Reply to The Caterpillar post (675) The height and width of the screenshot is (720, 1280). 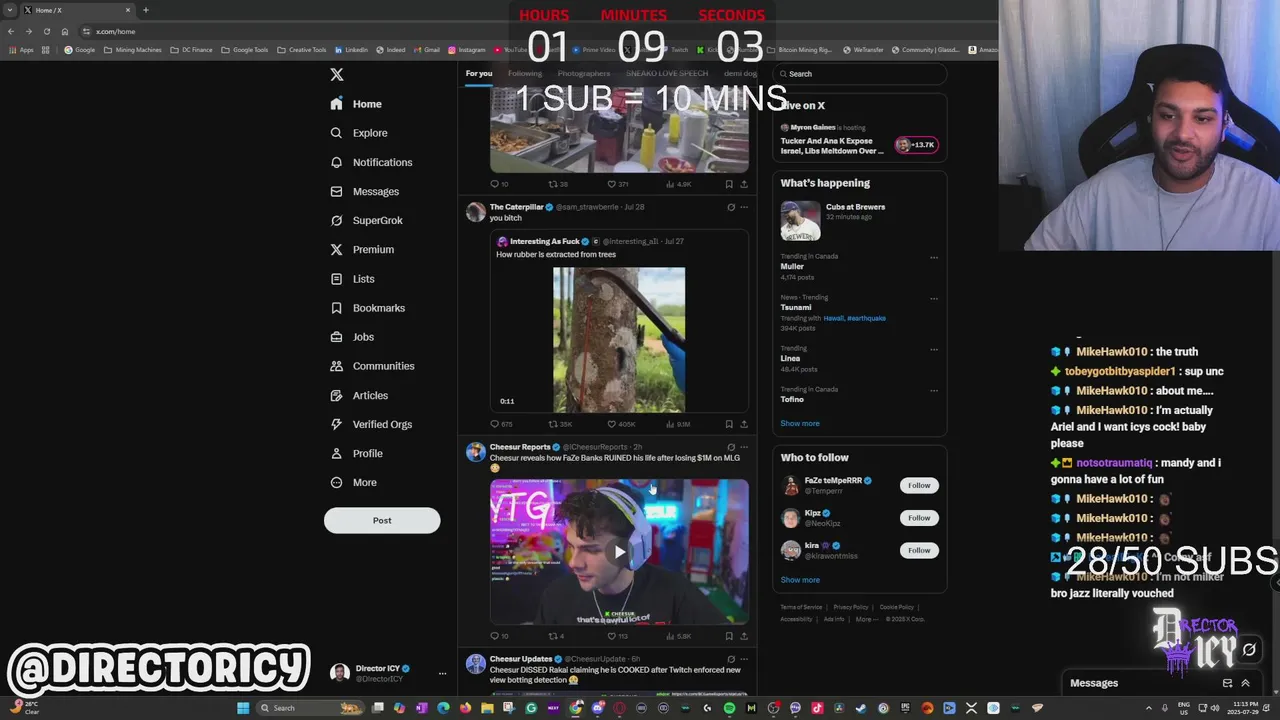[x=501, y=424]
